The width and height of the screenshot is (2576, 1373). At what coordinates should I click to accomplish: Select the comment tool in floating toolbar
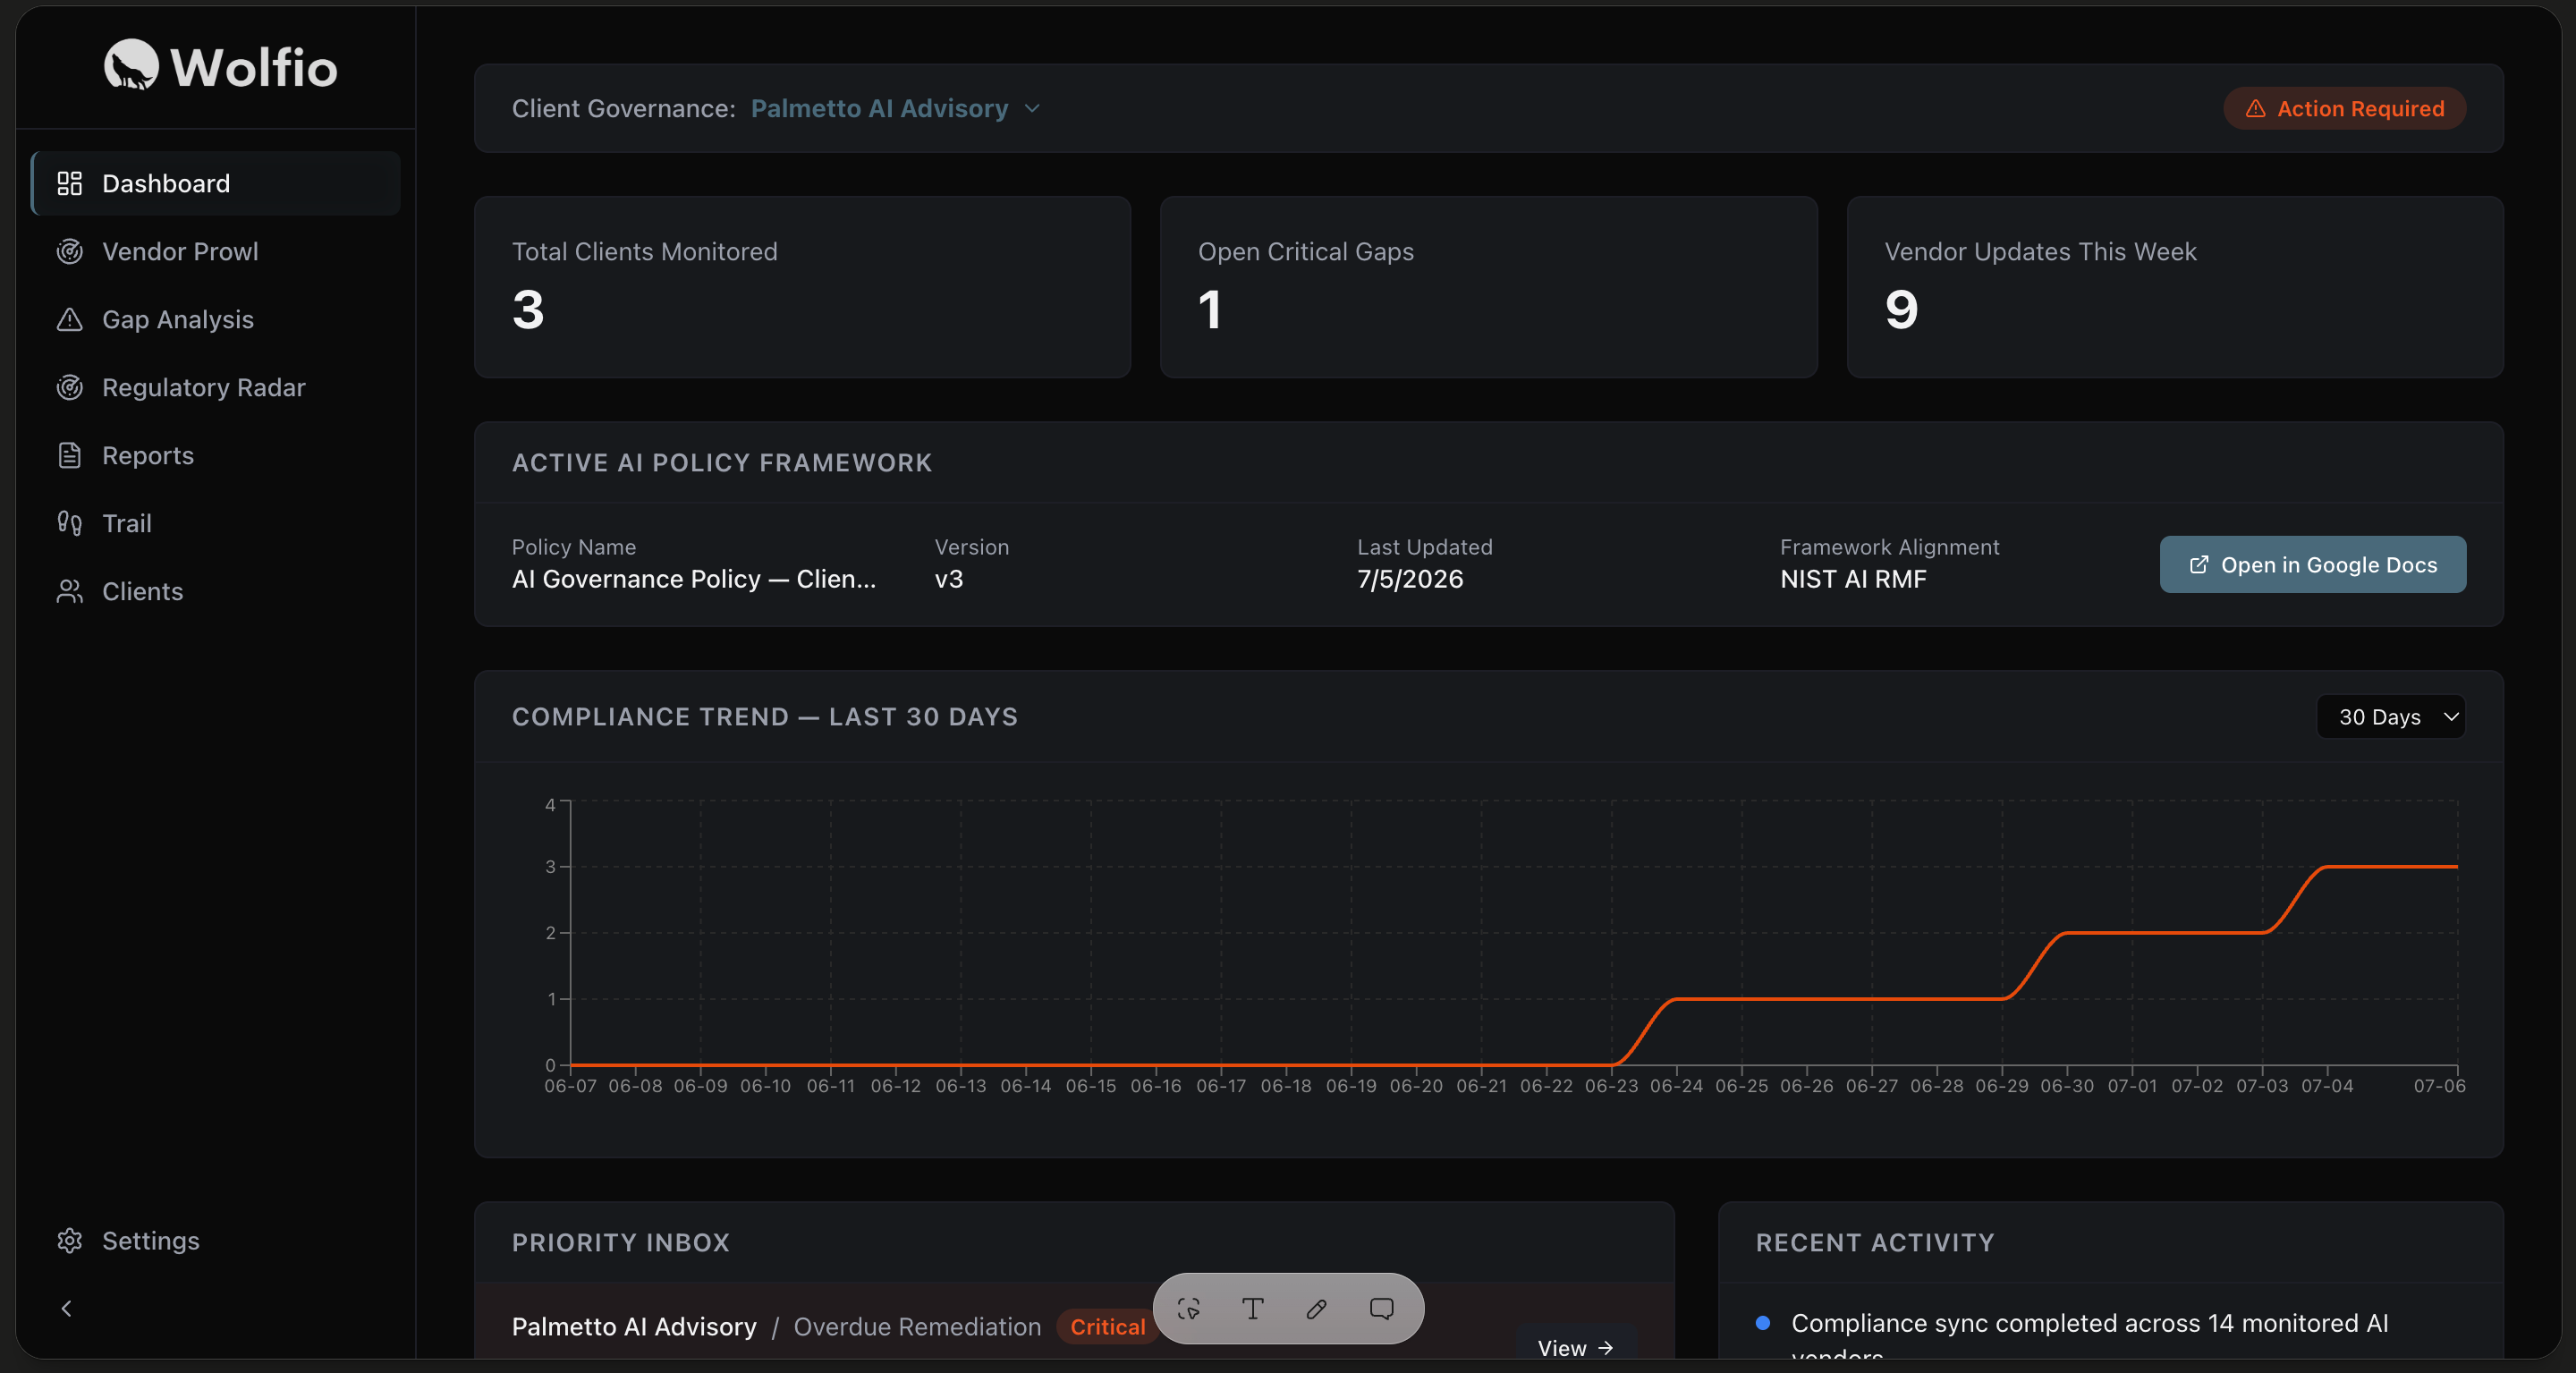(x=1381, y=1308)
